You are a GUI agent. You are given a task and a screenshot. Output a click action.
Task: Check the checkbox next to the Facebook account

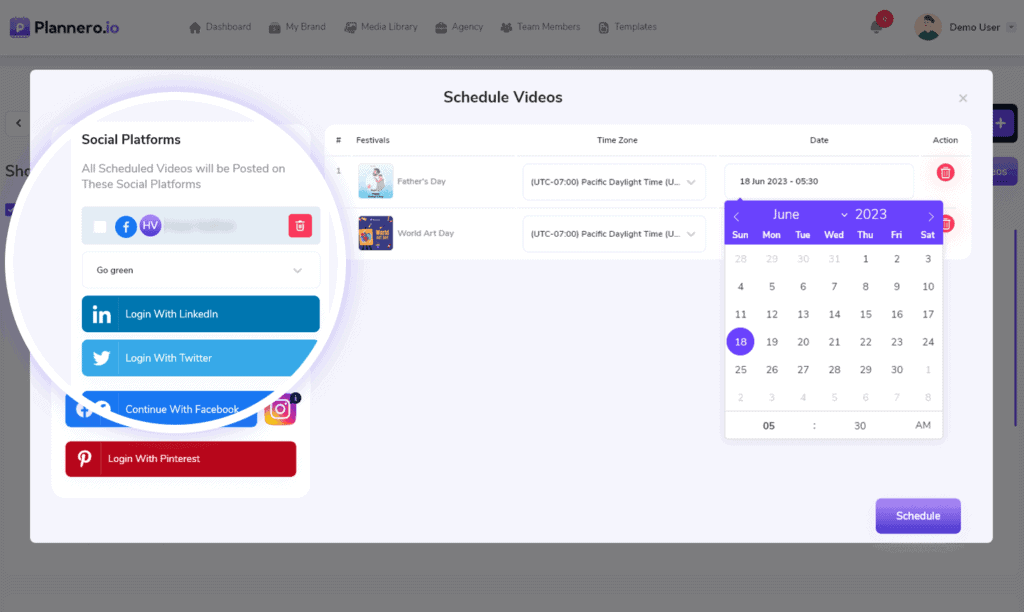(x=98, y=226)
